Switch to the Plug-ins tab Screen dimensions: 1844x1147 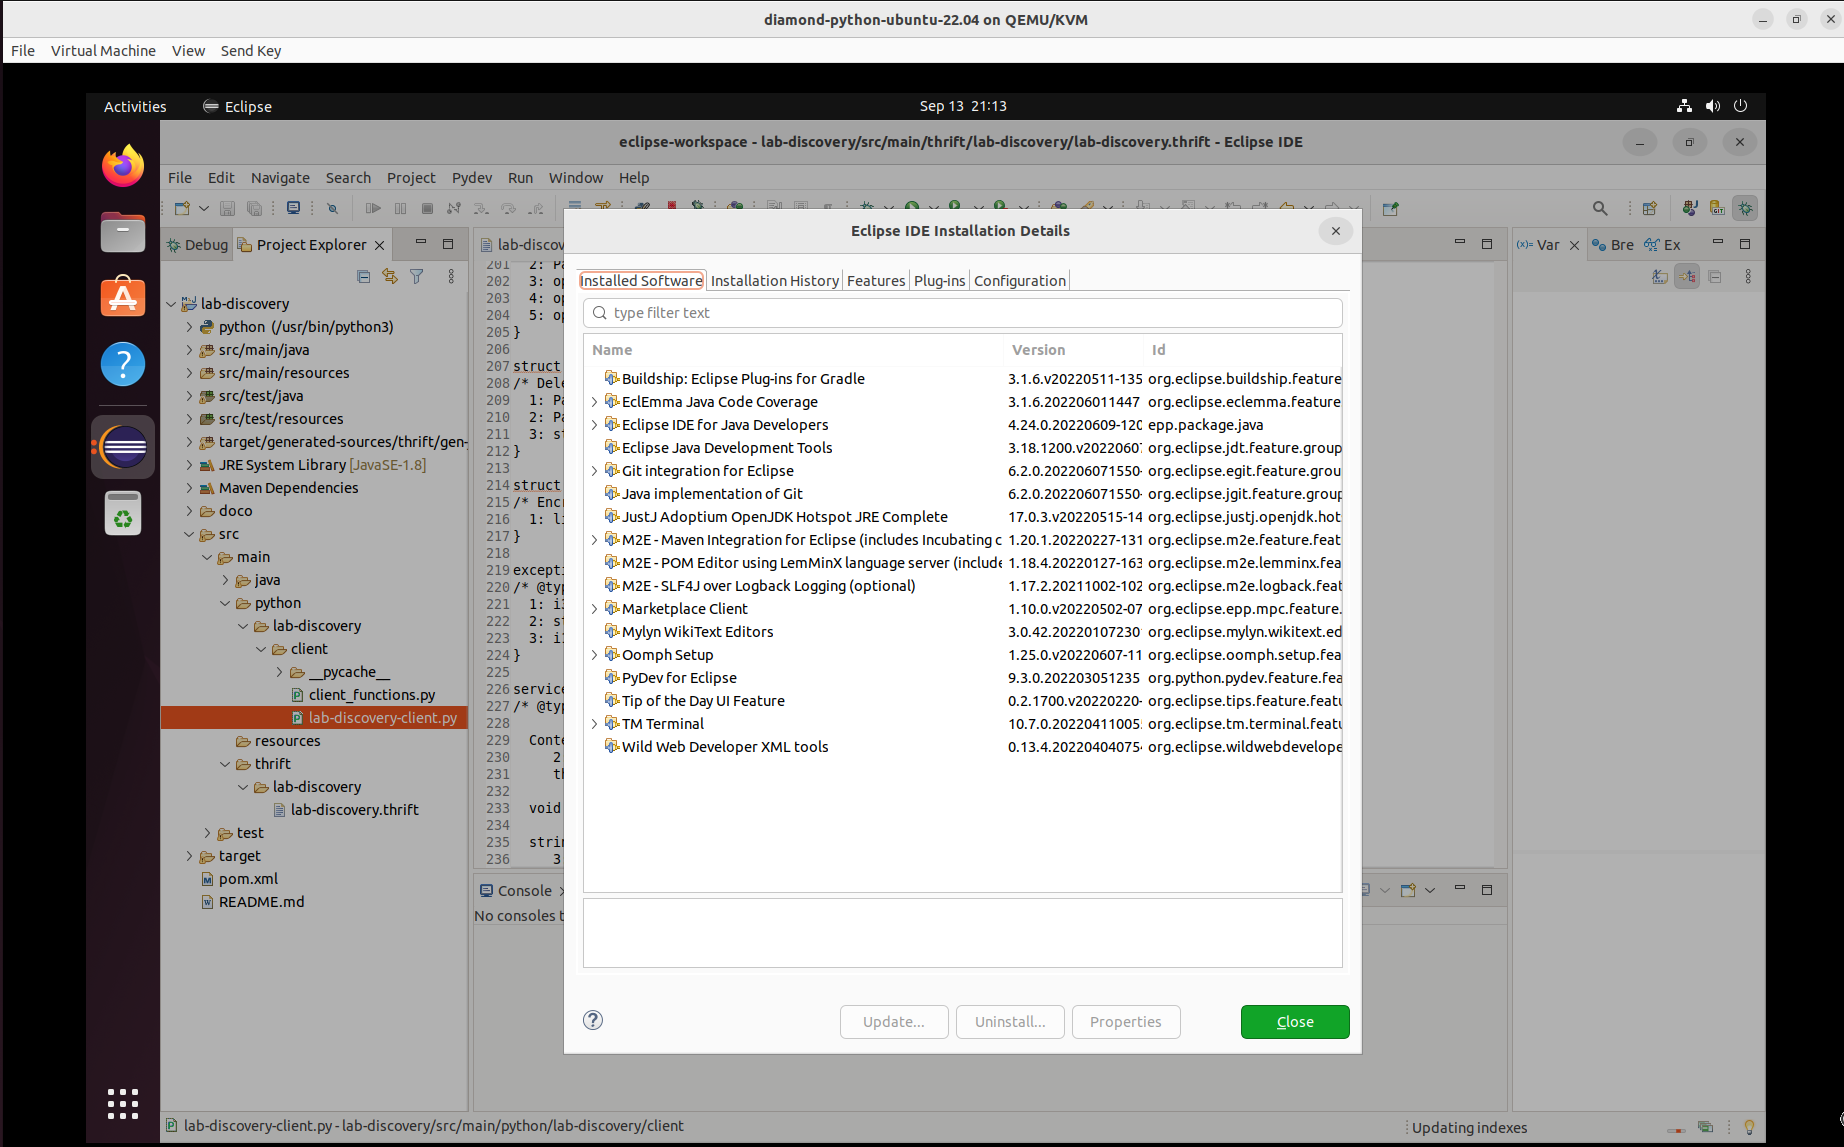tap(940, 281)
